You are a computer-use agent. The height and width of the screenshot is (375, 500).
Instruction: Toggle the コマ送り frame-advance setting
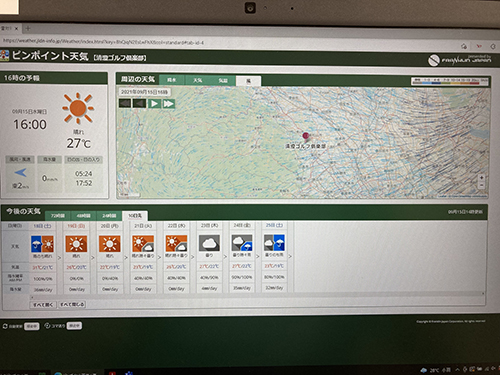click(74, 326)
